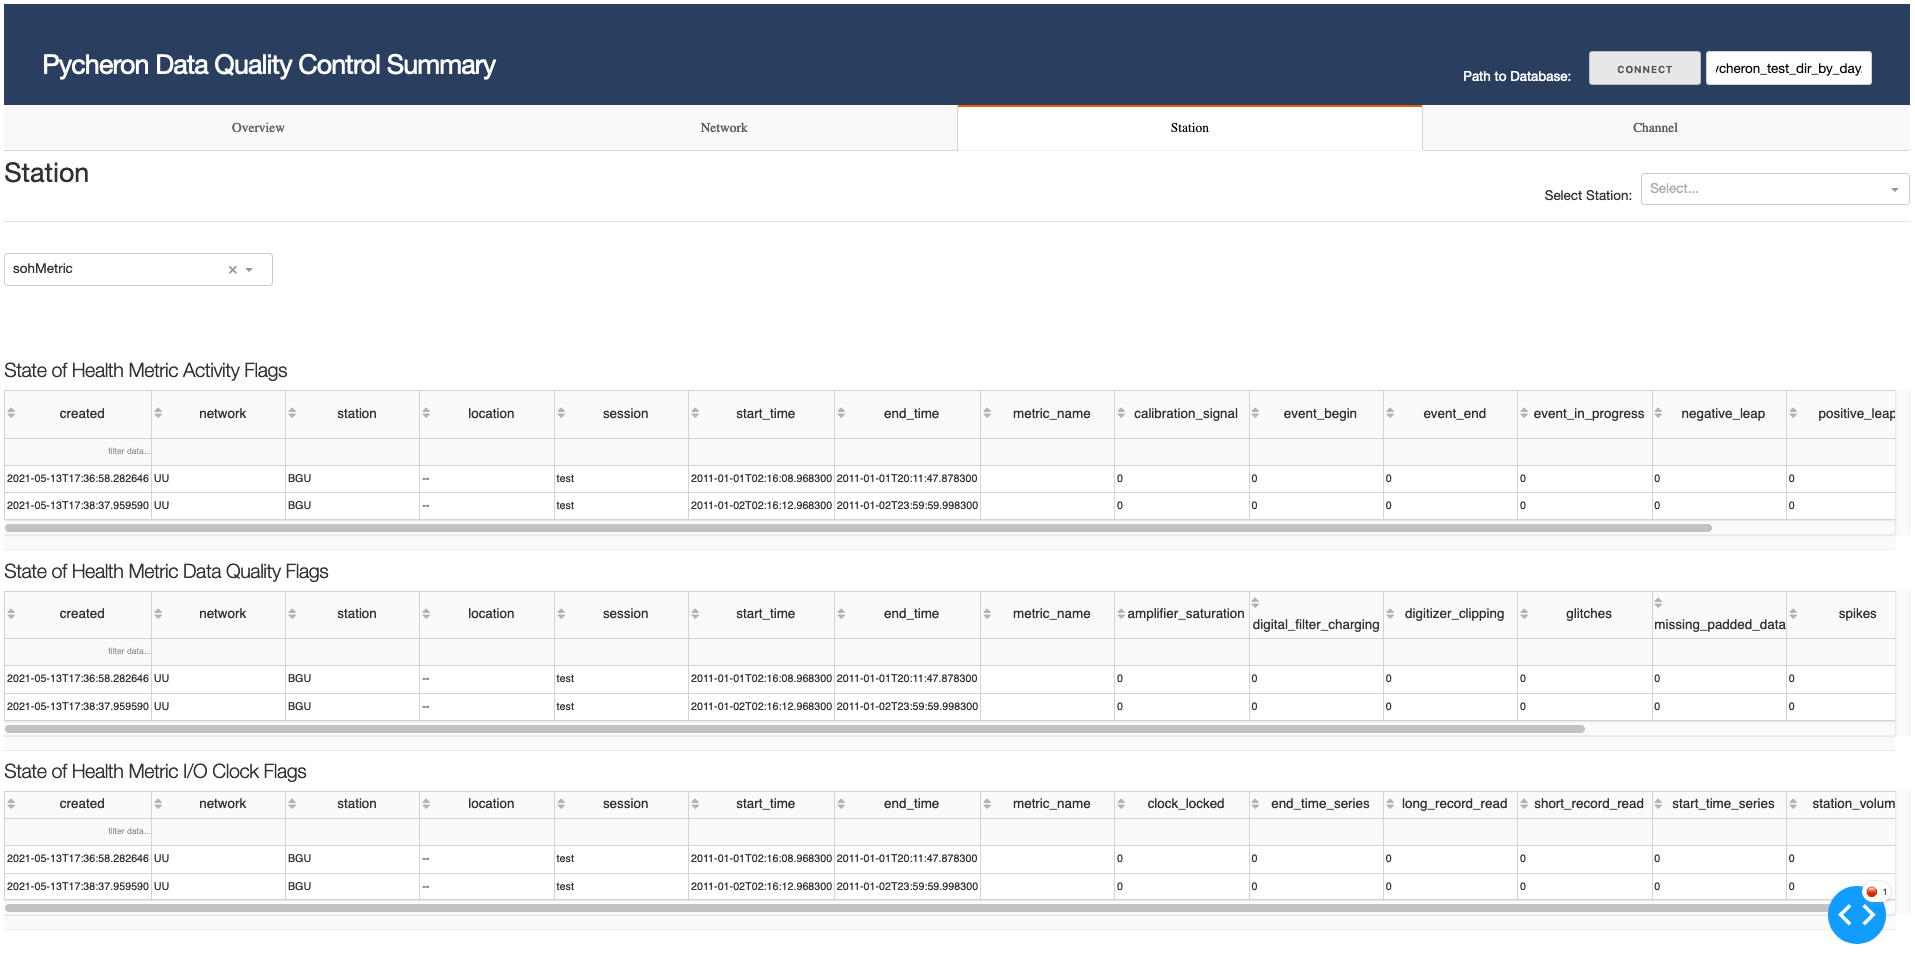
Task: Click start_time 2011-01-01T02:16:08.968300 in Activity Flags
Action: click(761, 479)
